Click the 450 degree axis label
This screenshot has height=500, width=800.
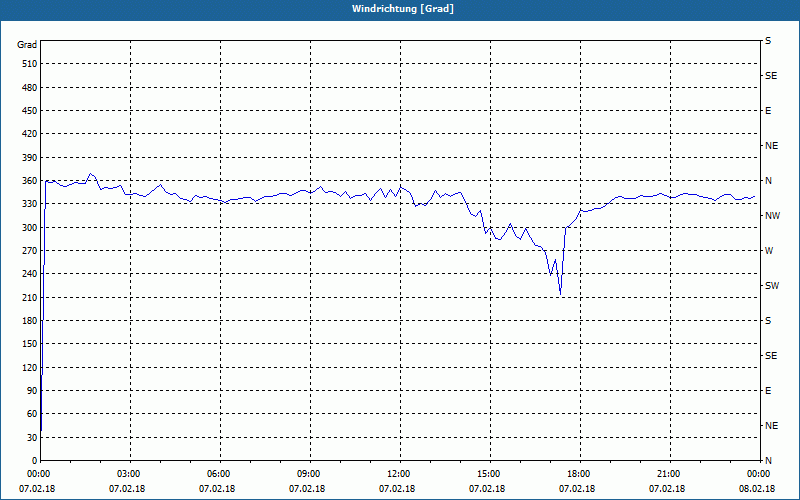tap(30, 111)
